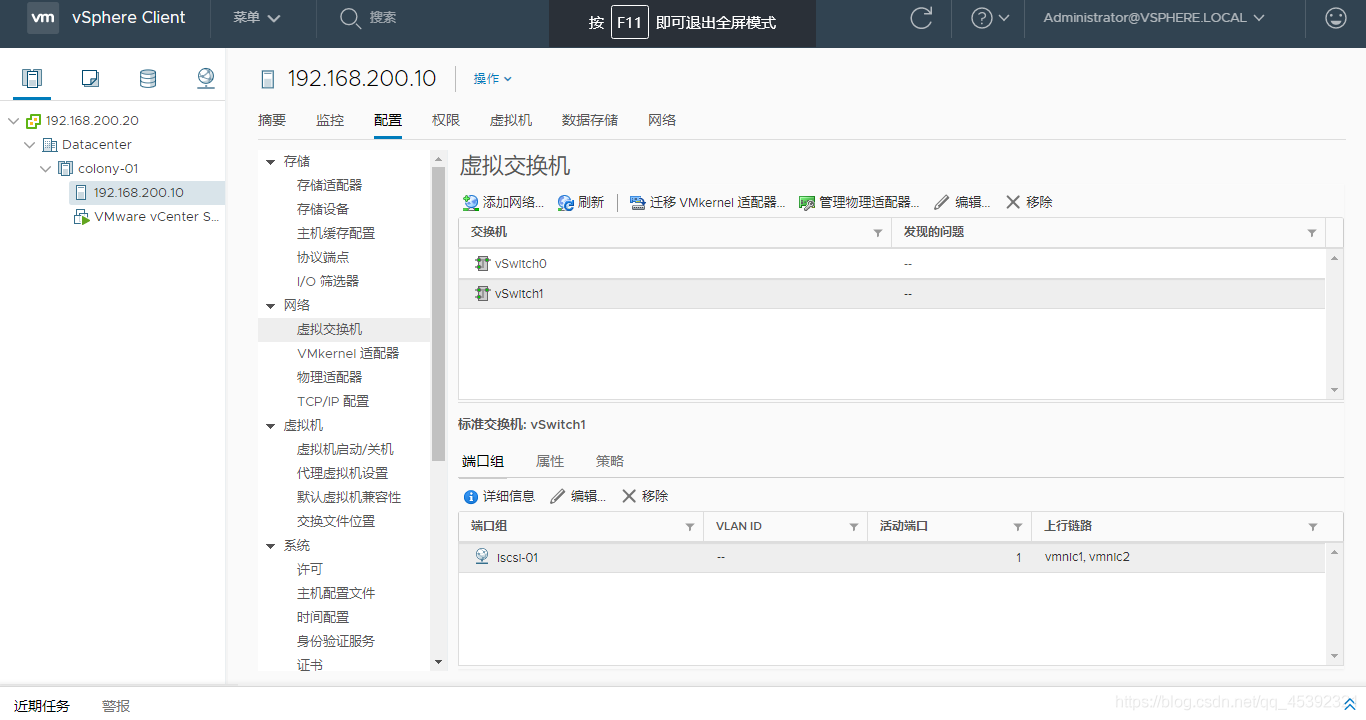Click 迁移 VMkernel 适配器 button
The image size is (1366, 720).
coord(707,202)
